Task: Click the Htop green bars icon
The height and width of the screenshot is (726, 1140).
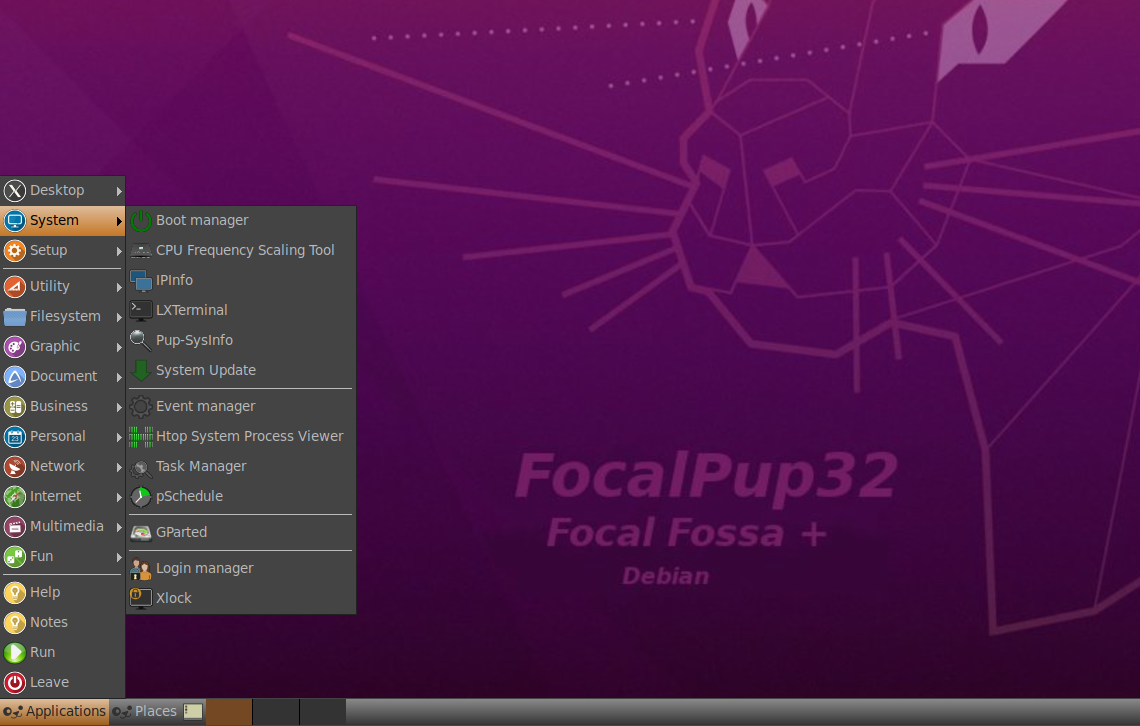Action: point(140,436)
